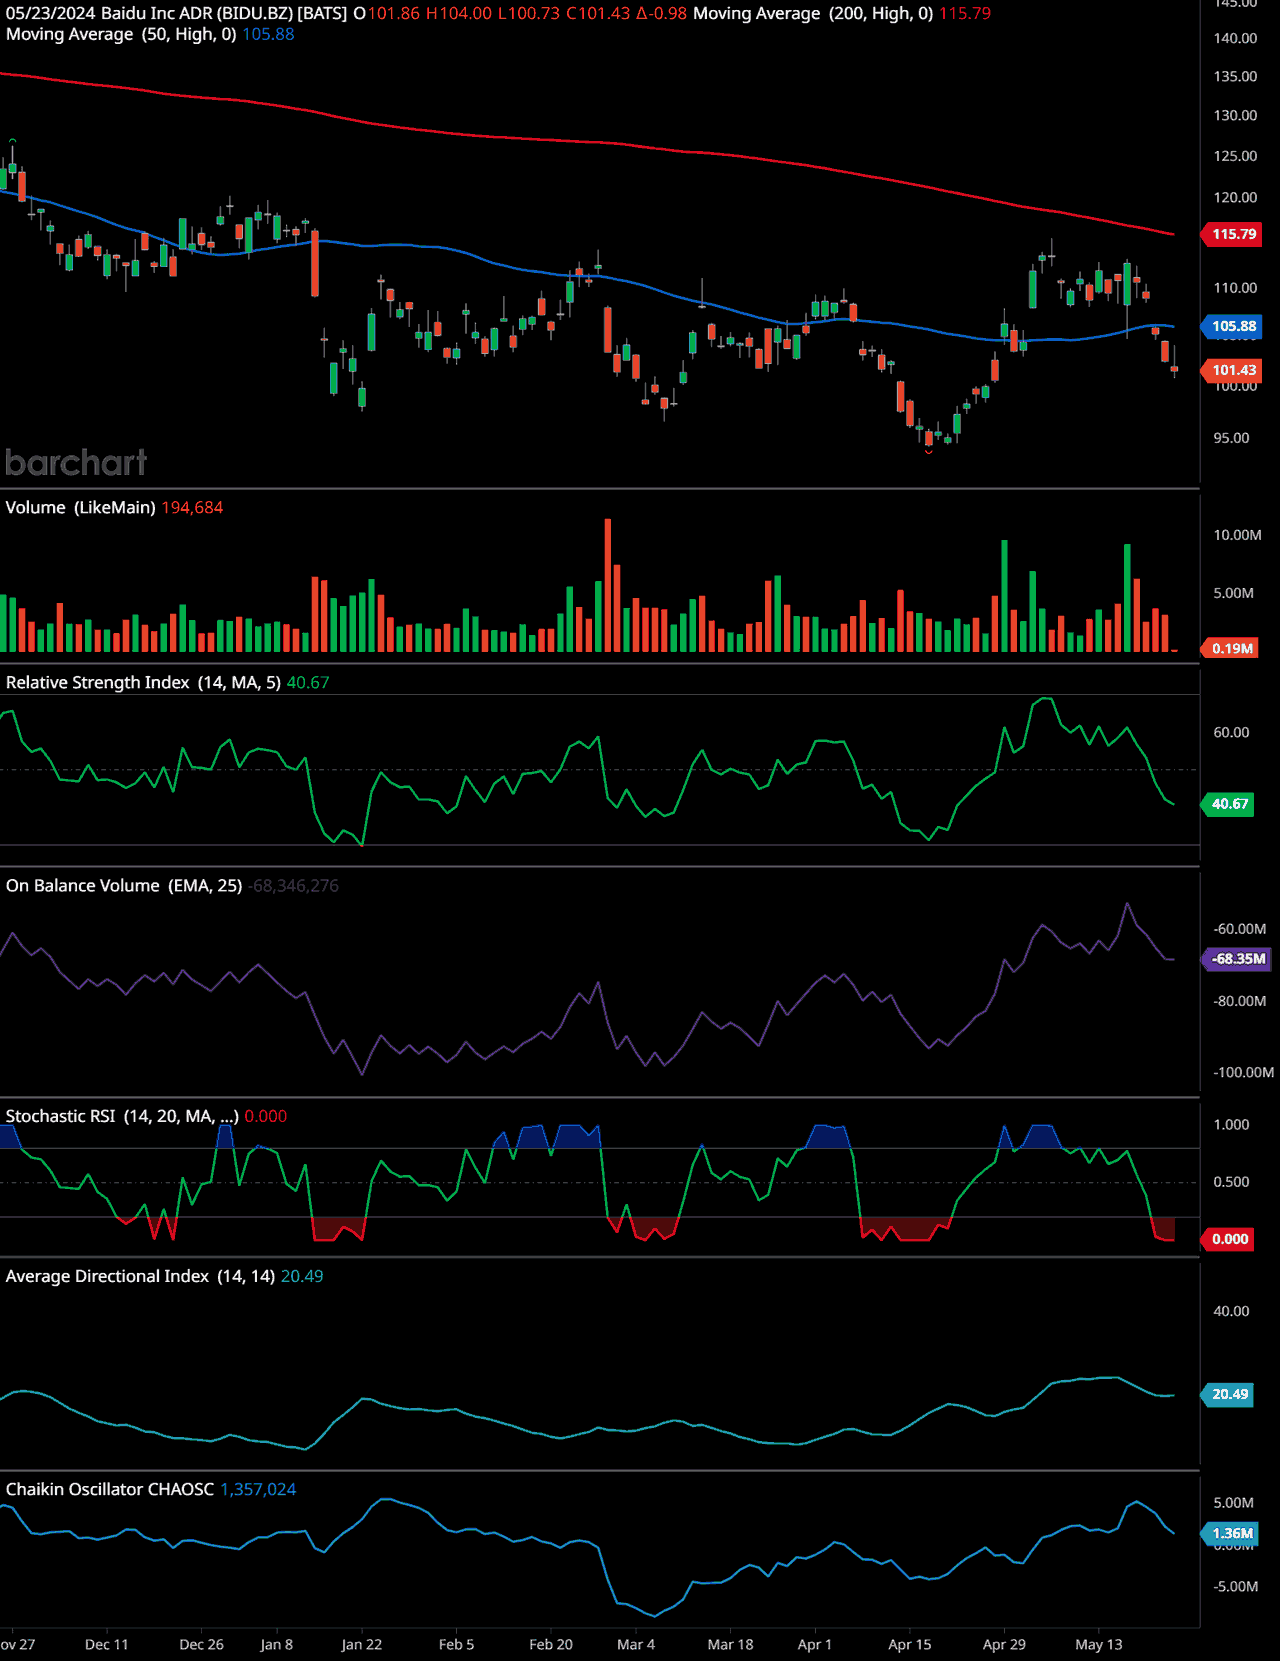This screenshot has height=1661, width=1280.
Task: Click the price change value Δ-0.98
Action: point(661,13)
